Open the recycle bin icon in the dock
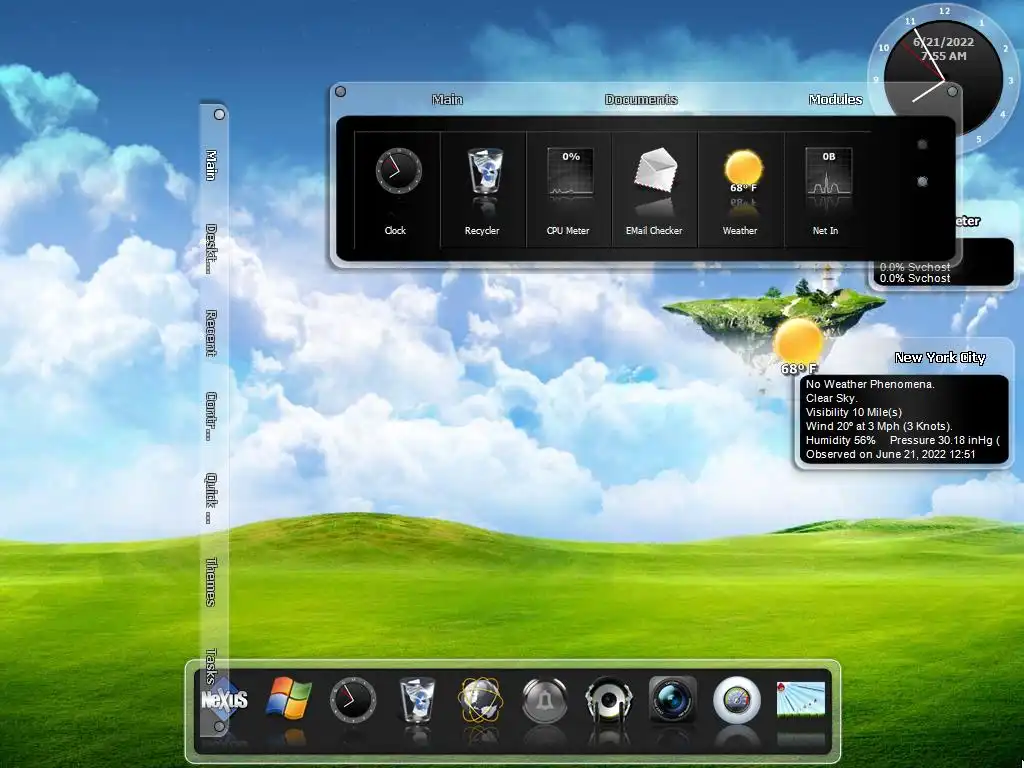The width and height of the screenshot is (1024, 768). [417, 700]
